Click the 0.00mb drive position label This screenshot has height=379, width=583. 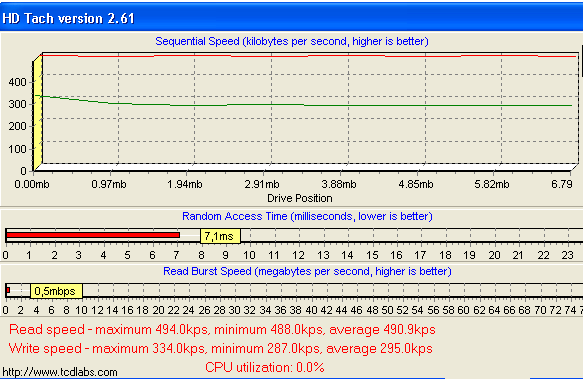(x=32, y=184)
